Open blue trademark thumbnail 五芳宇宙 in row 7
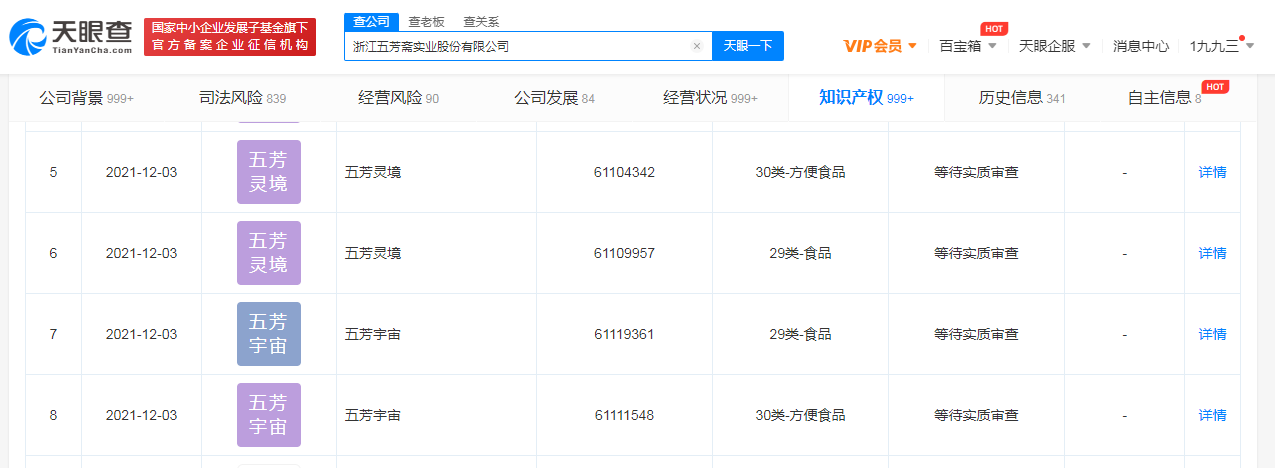Screen dimensions: 1275x468 (x=269, y=334)
